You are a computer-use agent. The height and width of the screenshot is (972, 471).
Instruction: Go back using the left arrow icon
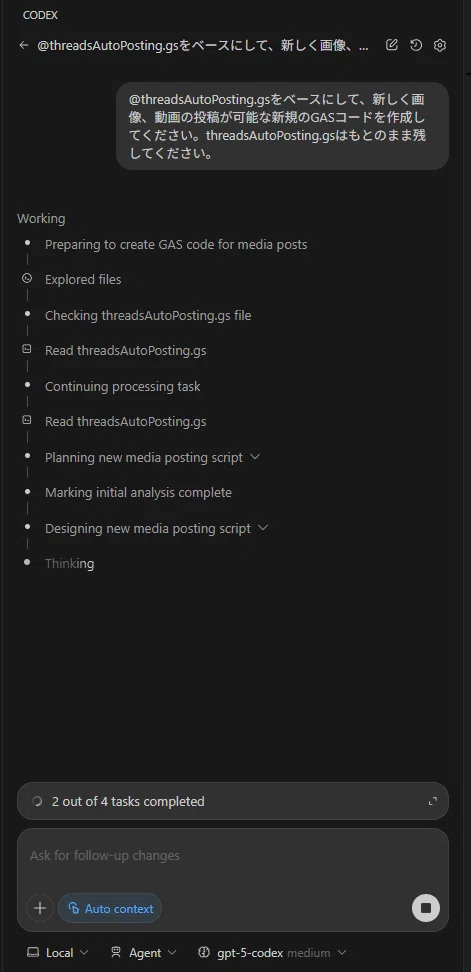(24, 45)
